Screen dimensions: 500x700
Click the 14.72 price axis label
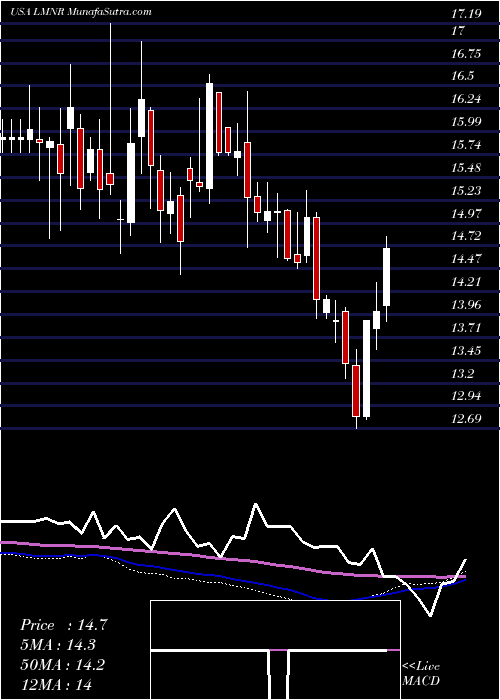pos(466,236)
